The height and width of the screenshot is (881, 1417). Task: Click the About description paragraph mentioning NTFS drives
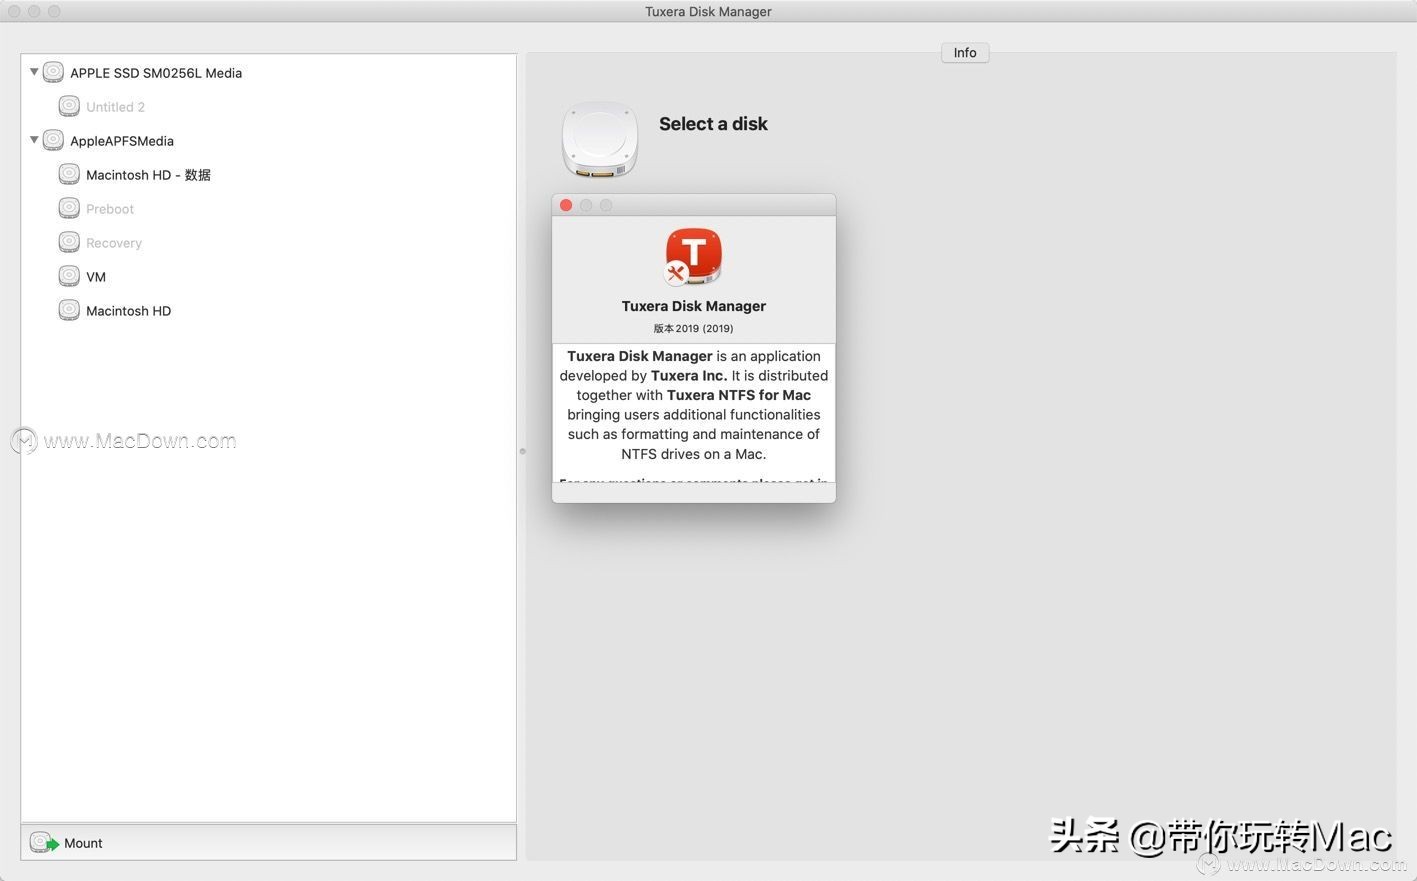pyautogui.click(x=694, y=405)
